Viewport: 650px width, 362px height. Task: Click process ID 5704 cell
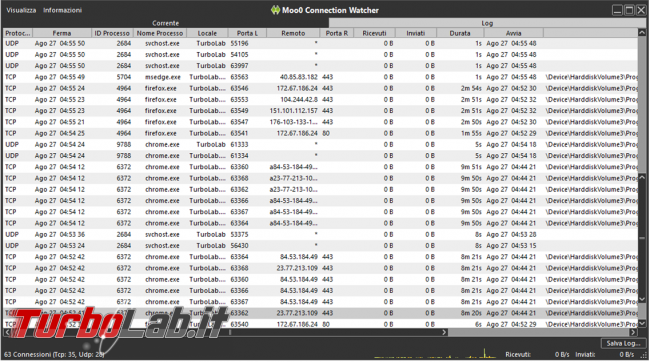coord(124,77)
